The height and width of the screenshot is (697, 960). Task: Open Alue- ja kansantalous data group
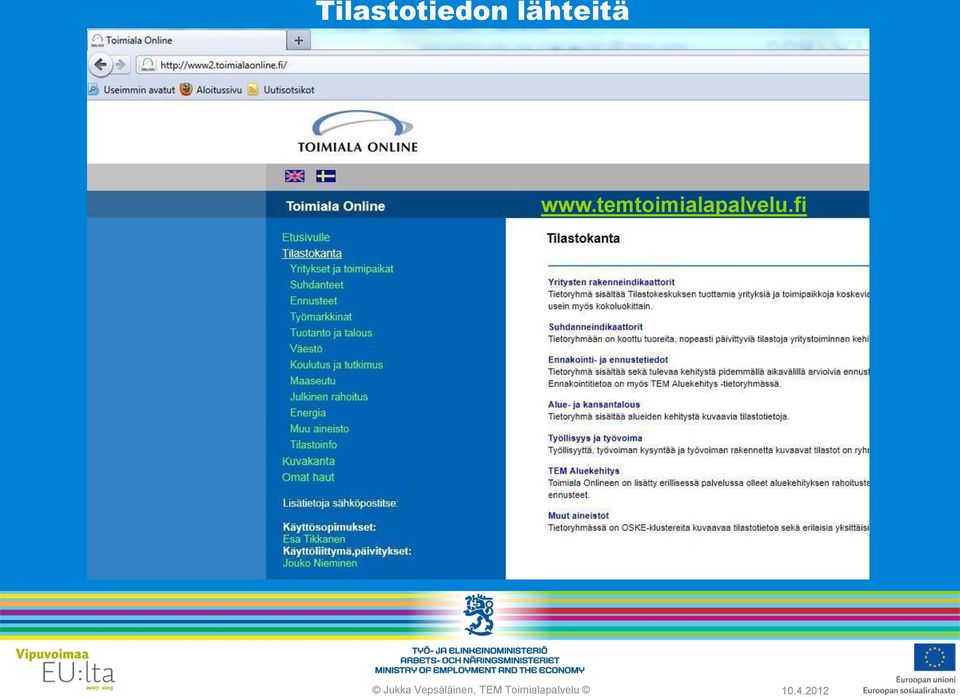[594, 405]
